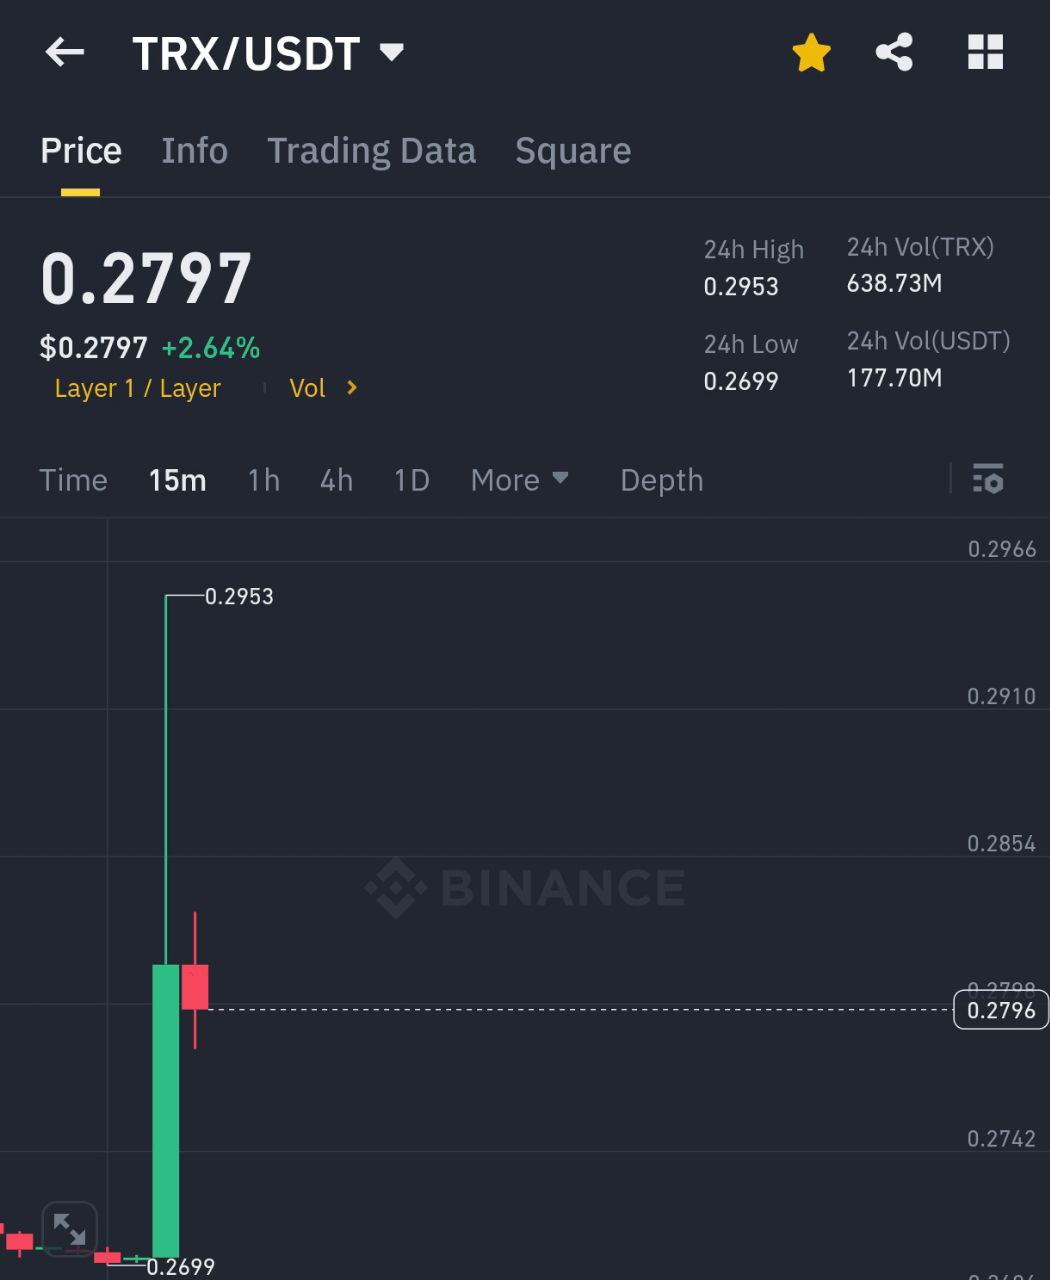Click the 0.2854 price axis label
Screen dimensions: 1050x1280
click(x=1002, y=844)
